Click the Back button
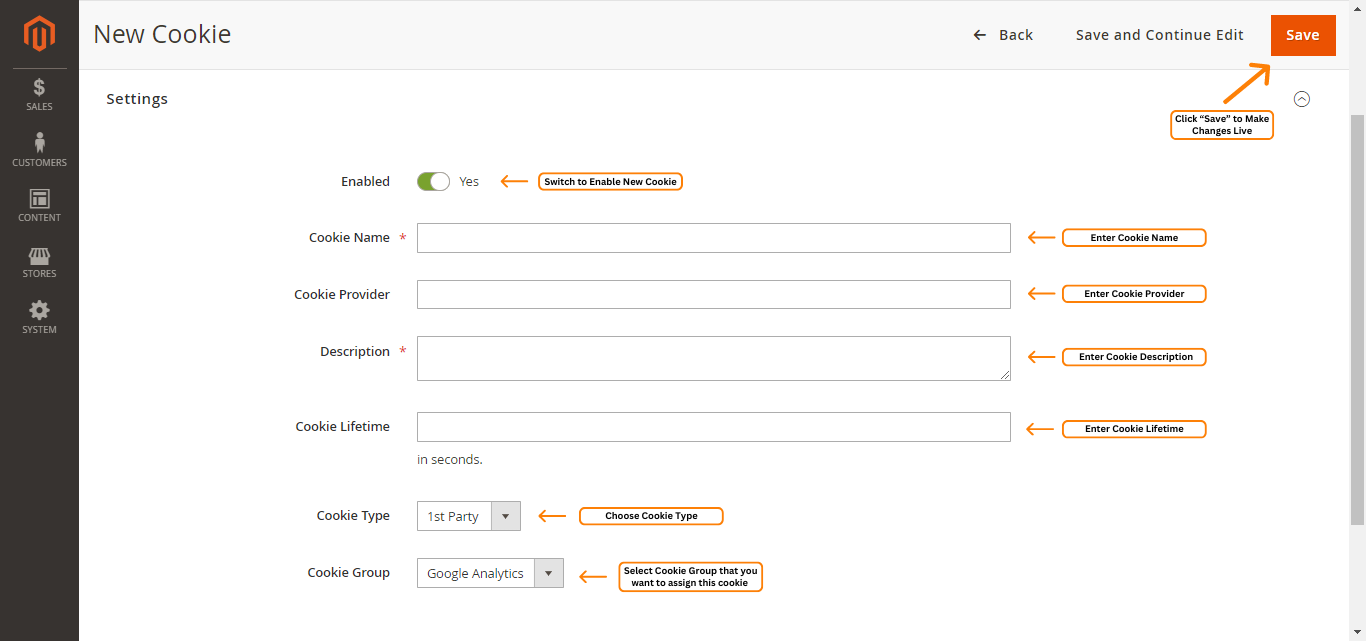 [1003, 35]
